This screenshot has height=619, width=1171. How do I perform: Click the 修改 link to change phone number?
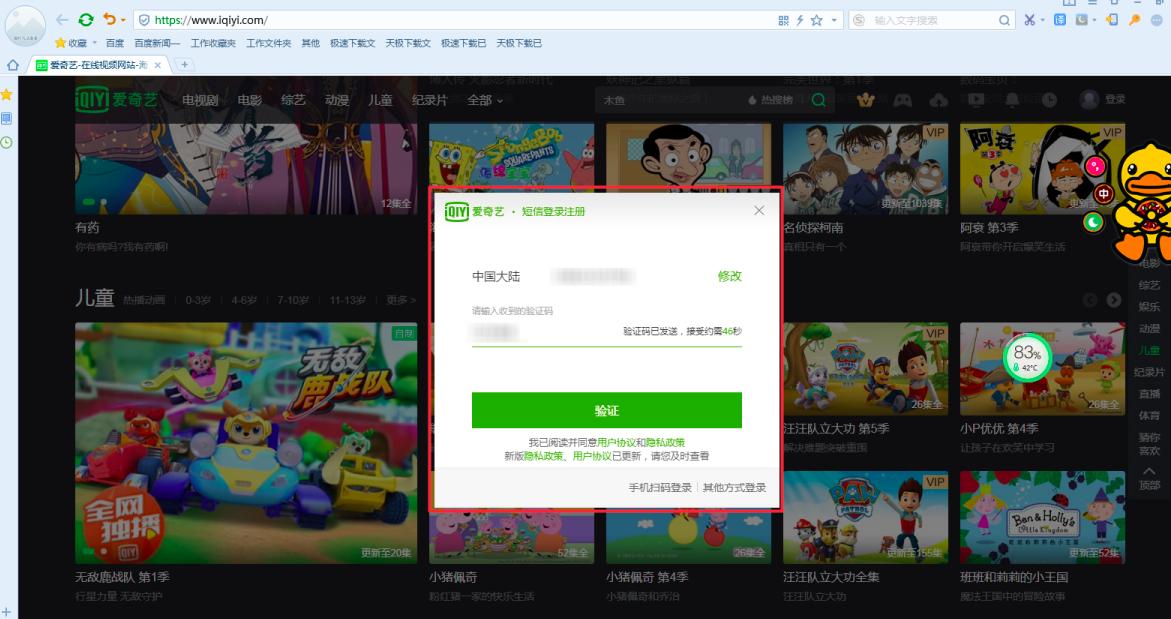click(729, 276)
